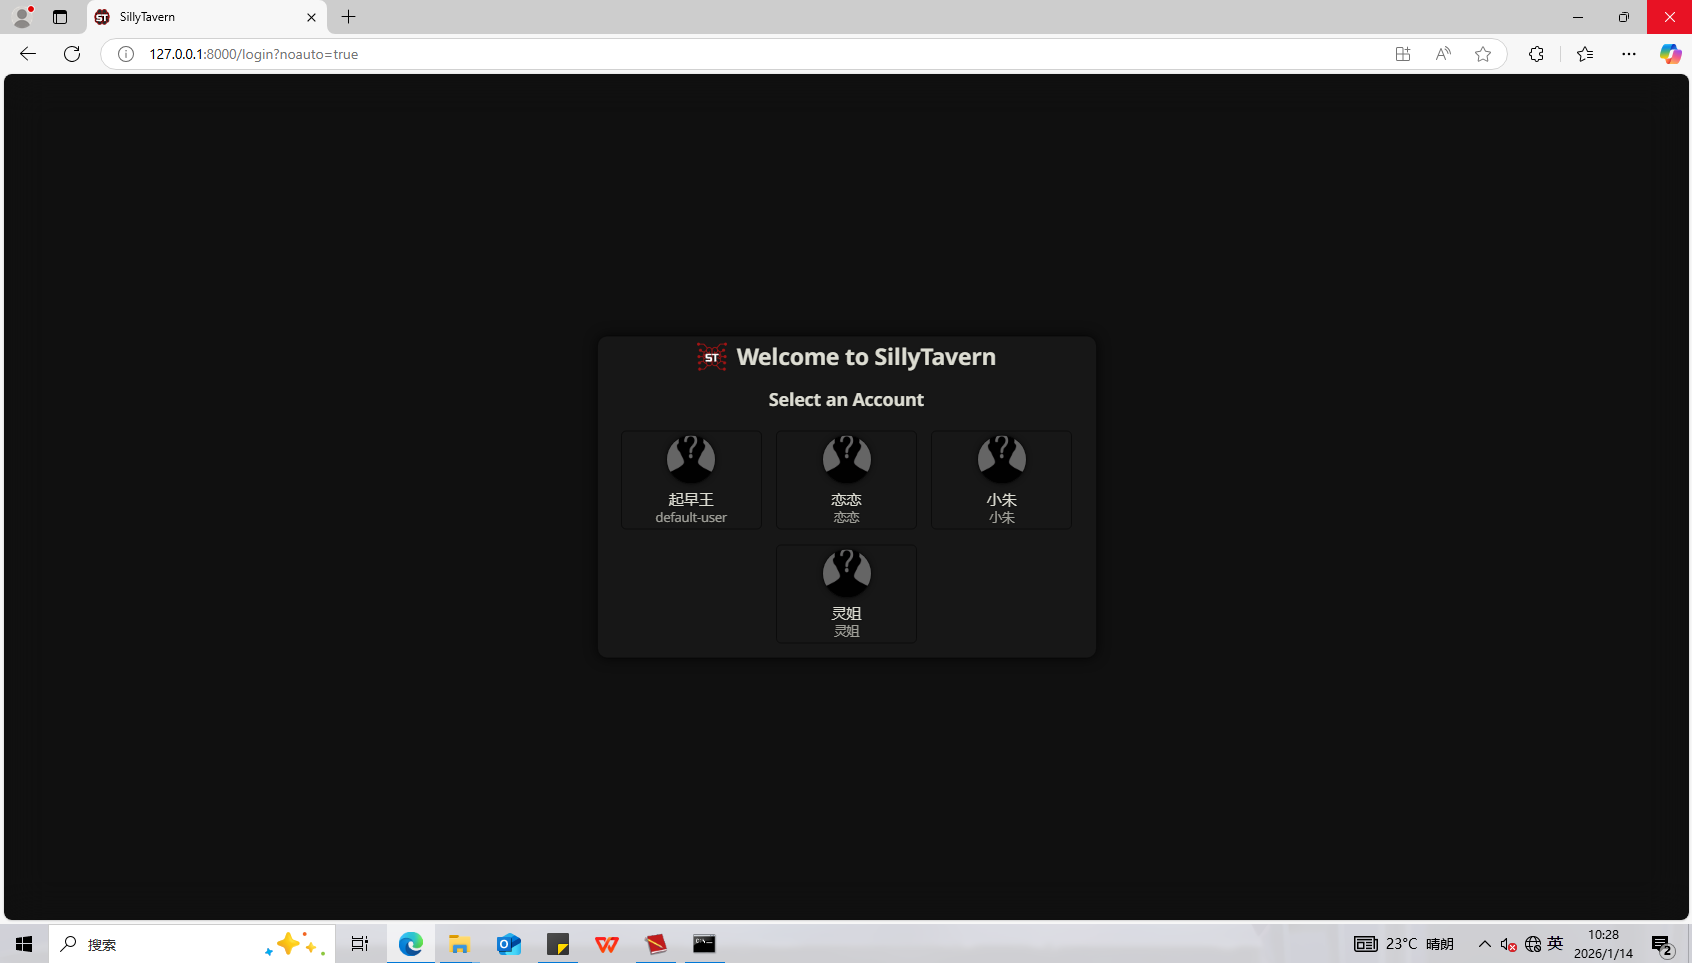The image size is (1692, 963).
Task: Open the tab actions menu icon
Action: click(60, 17)
